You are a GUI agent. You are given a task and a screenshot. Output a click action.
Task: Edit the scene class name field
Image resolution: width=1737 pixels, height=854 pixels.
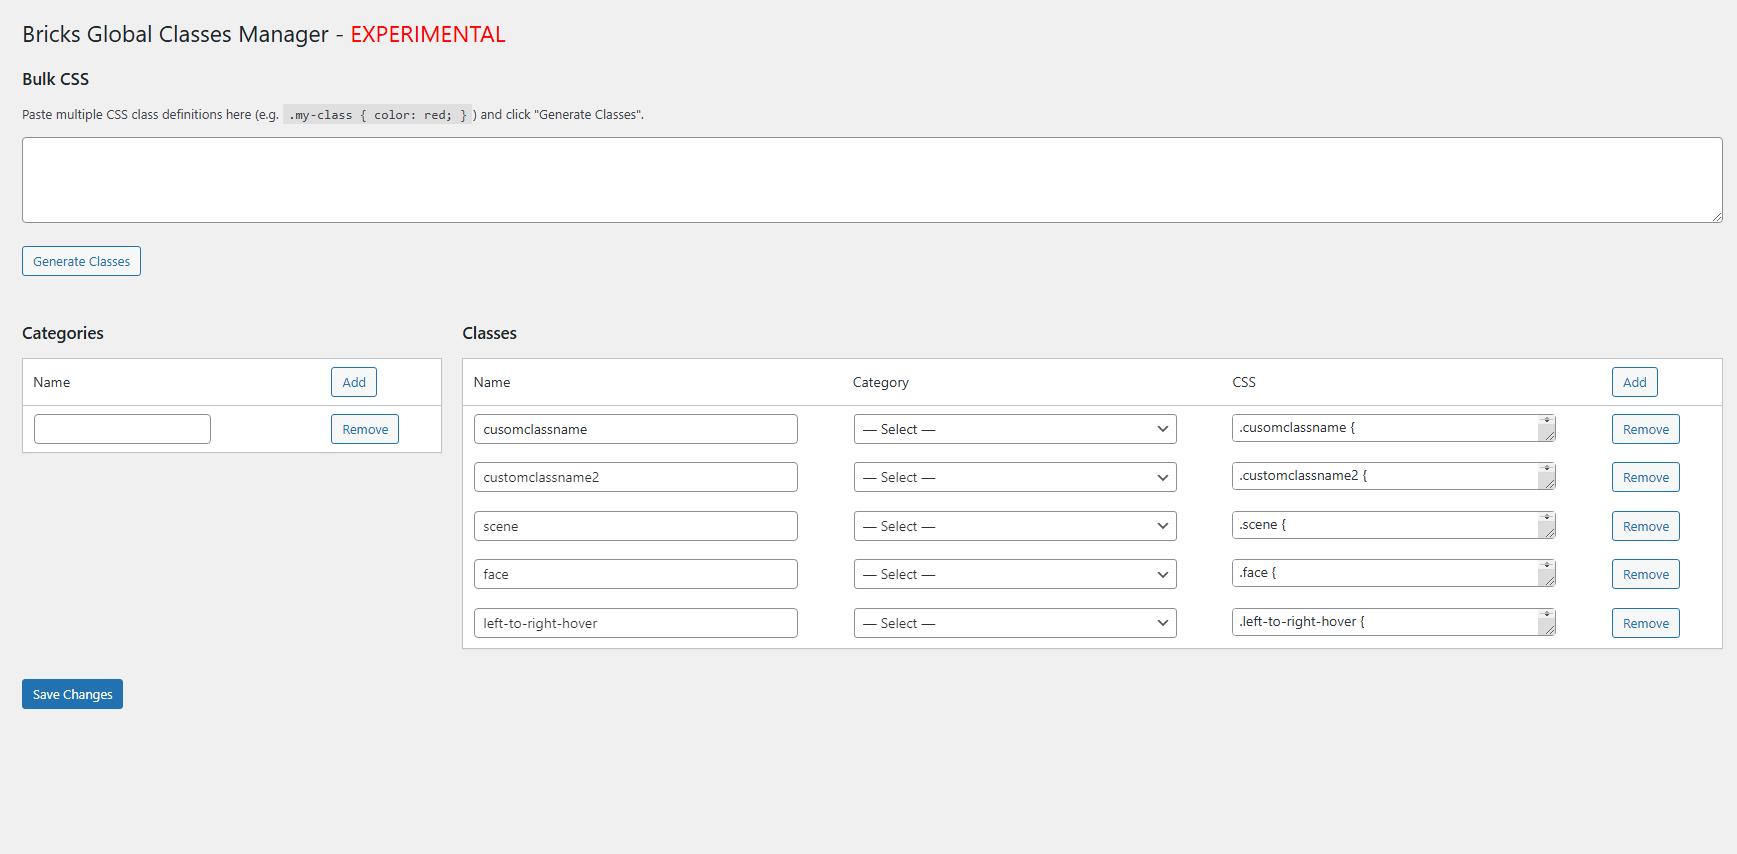tap(635, 526)
